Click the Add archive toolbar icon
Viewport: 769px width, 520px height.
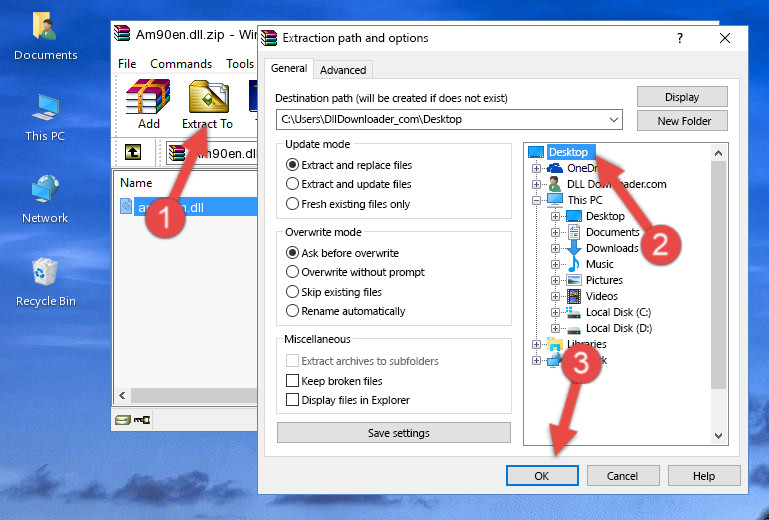[148, 104]
